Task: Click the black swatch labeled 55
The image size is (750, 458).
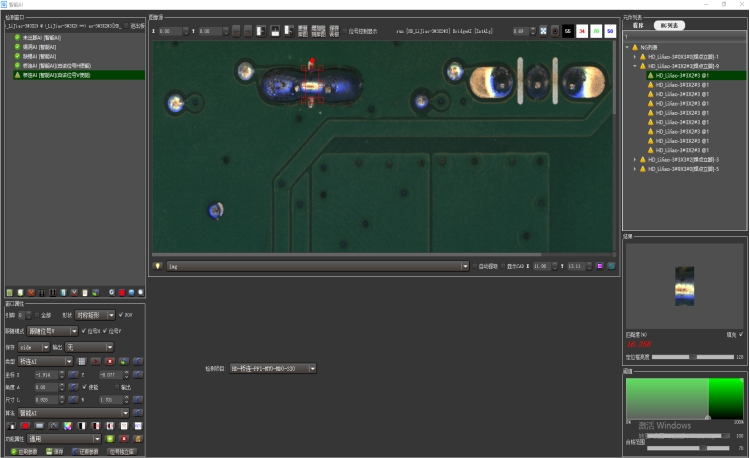Action: click(x=568, y=31)
